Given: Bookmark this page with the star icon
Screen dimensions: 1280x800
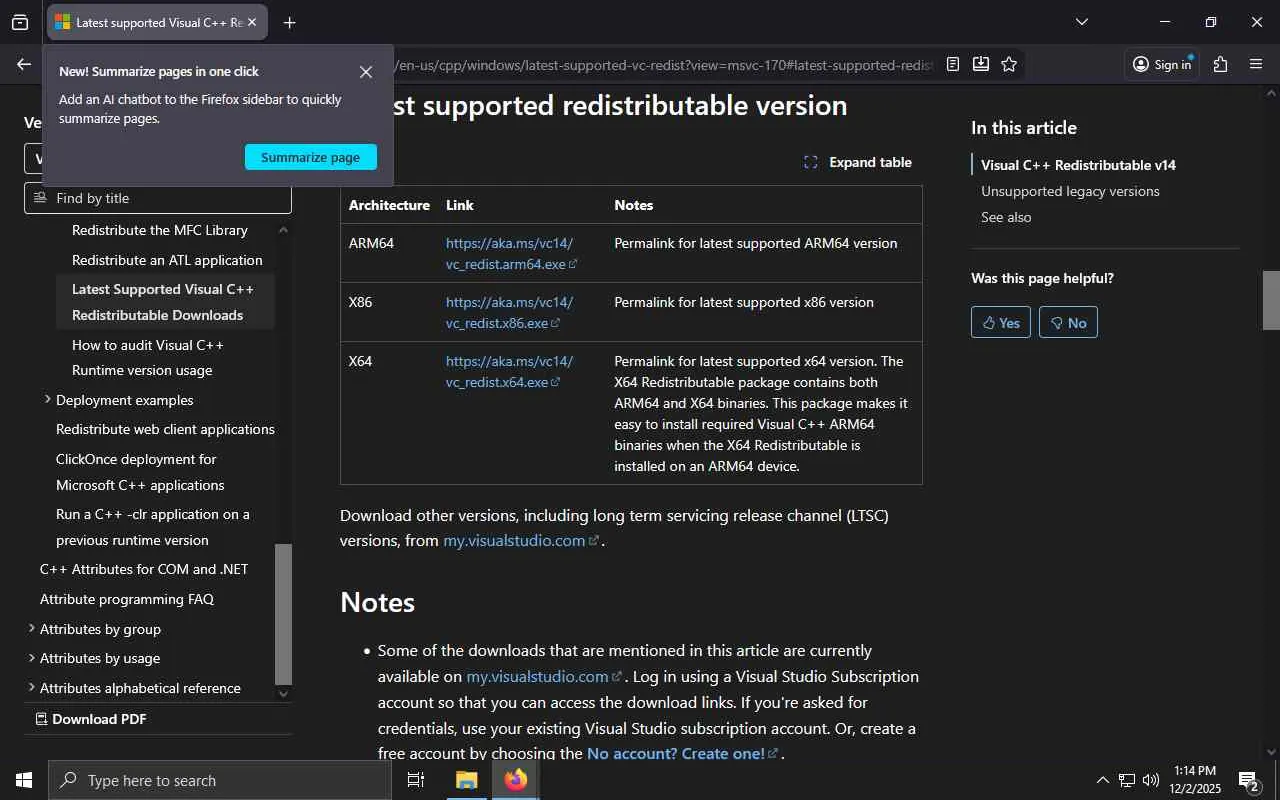Looking at the screenshot, I should [1009, 64].
